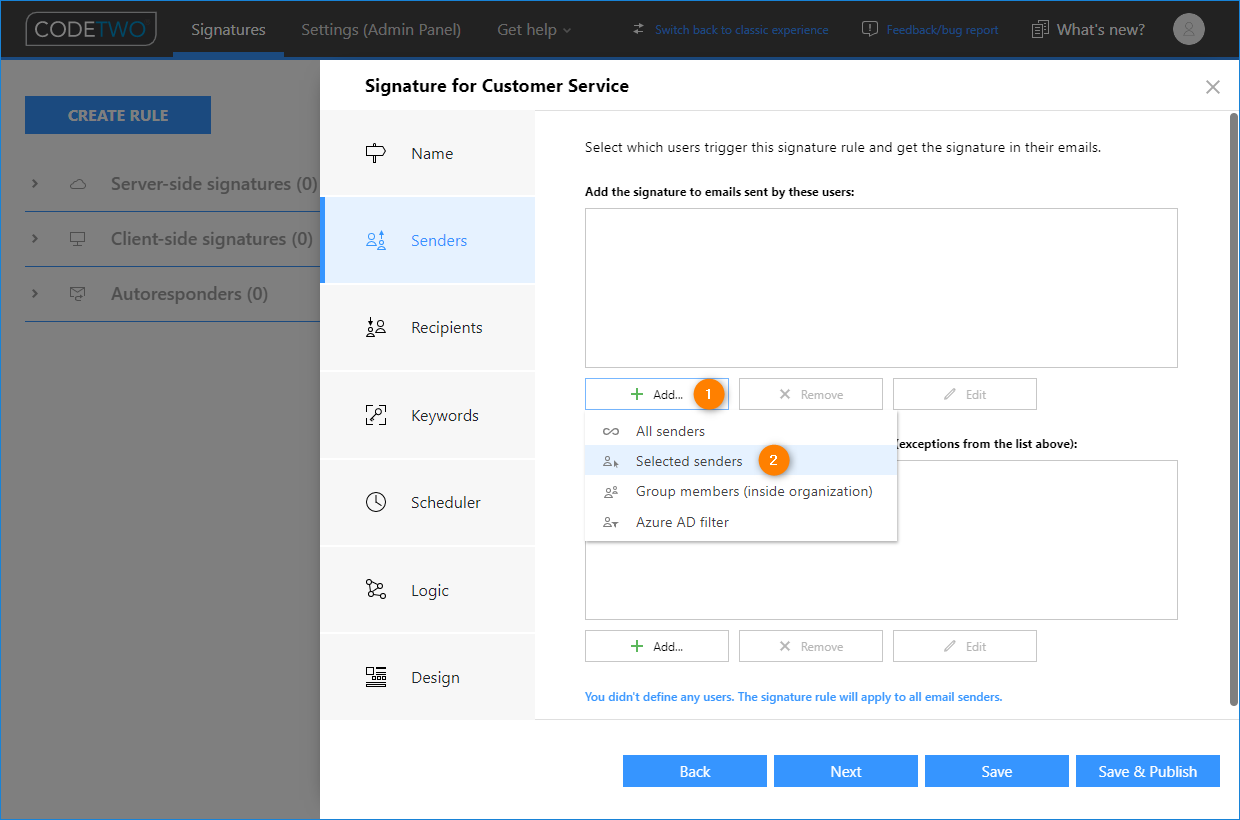Click the Design layout icon
This screenshot has width=1240, height=820.
376,677
